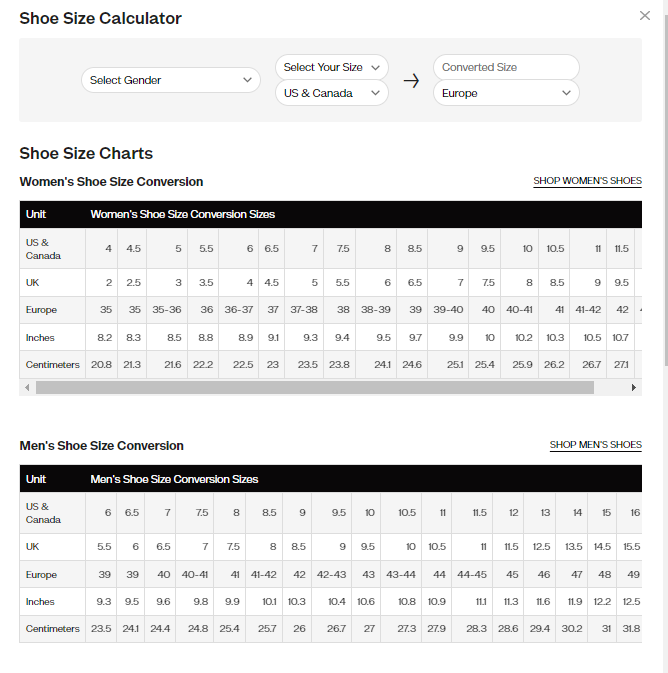
Task: Open the Select Gender dropdown
Action: [x=171, y=80]
